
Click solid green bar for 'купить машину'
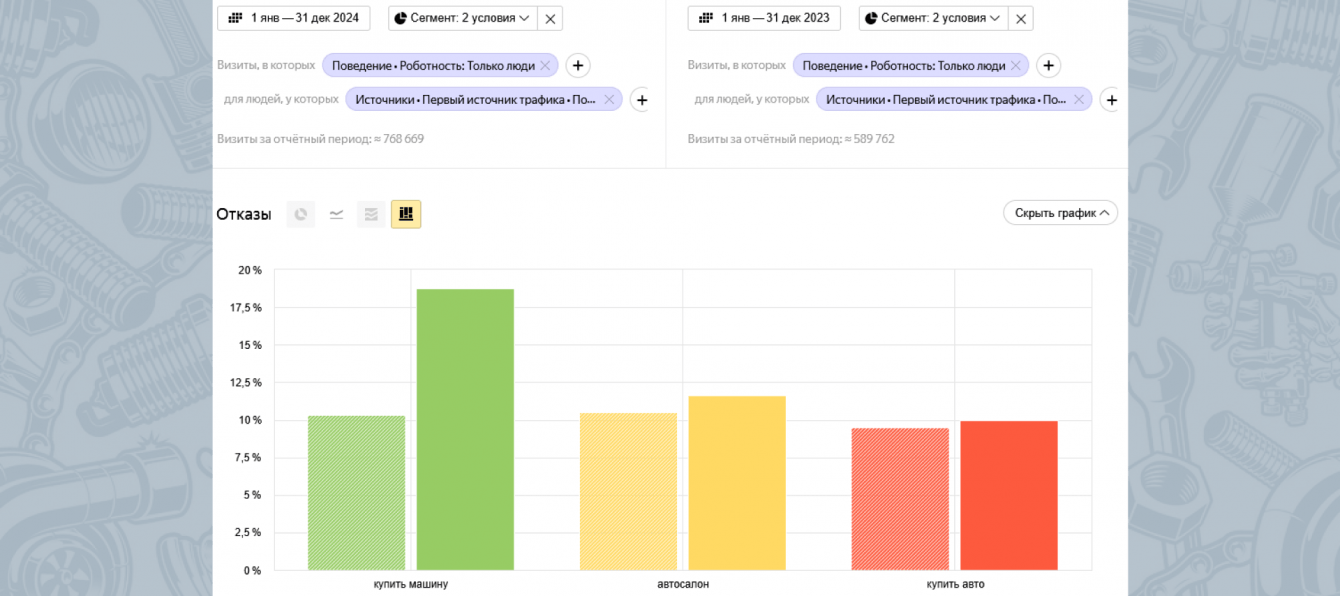[x=465, y=430]
